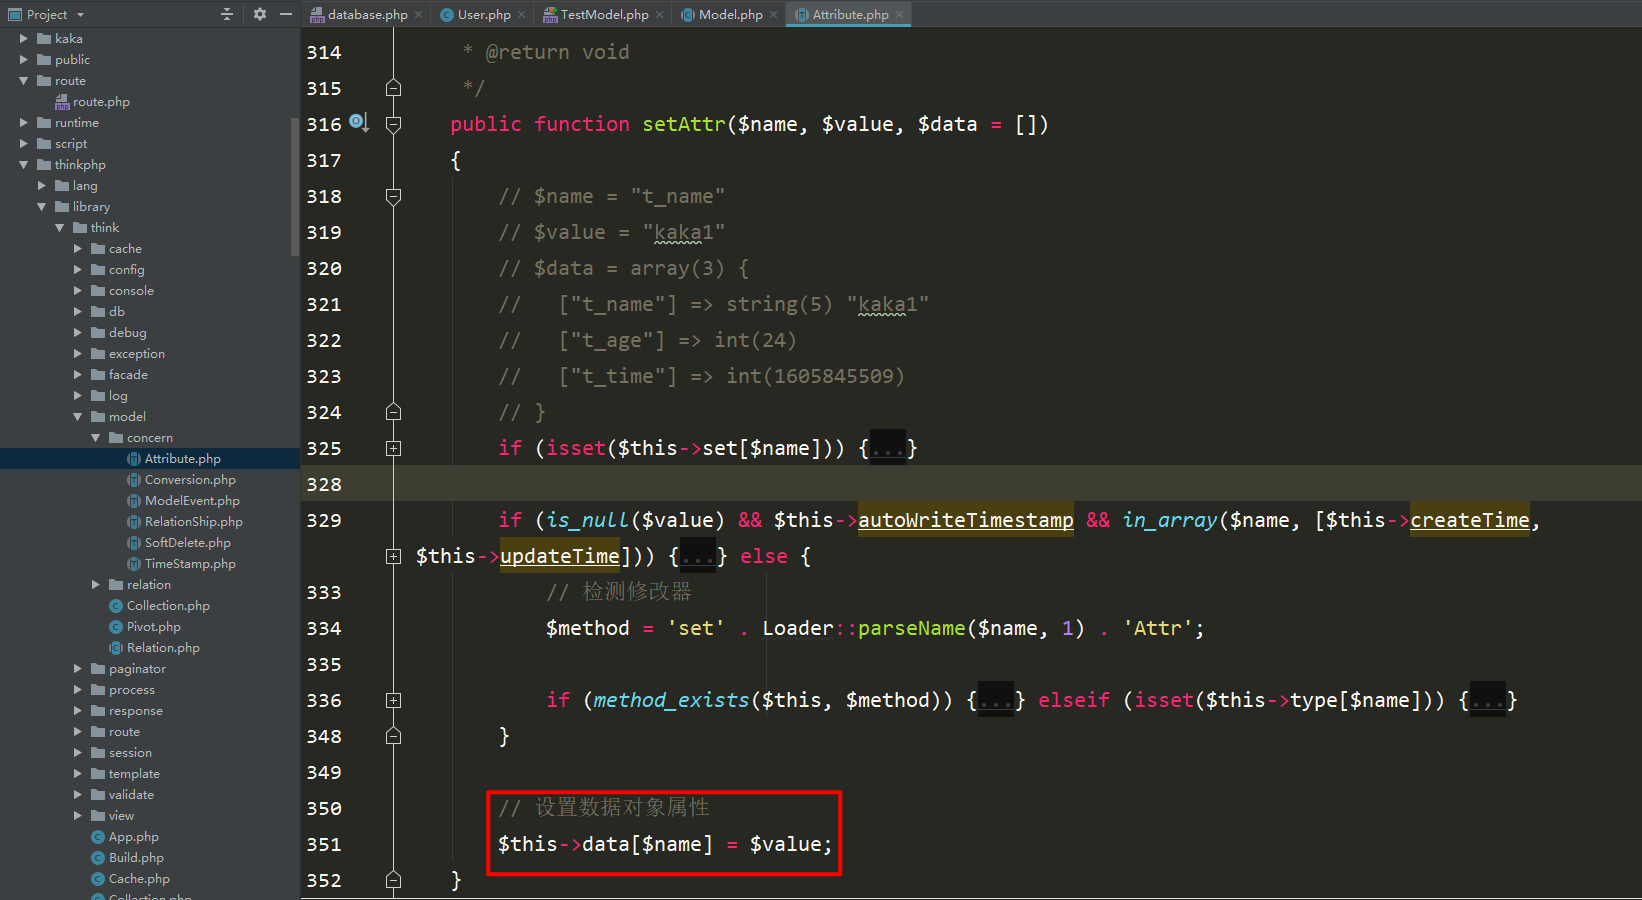Select RelationShip.php file icon
The height and width of the screenshot is (900, 1642).
(134, 521)
